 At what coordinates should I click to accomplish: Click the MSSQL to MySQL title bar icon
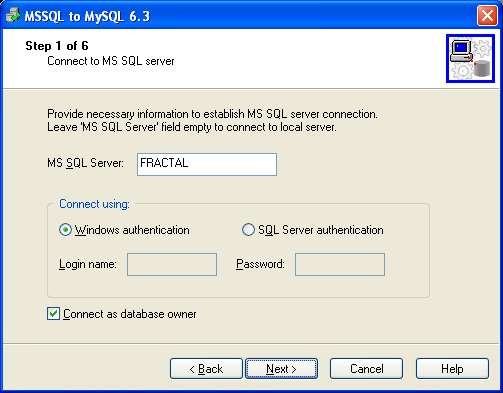[x=13, y=15]
